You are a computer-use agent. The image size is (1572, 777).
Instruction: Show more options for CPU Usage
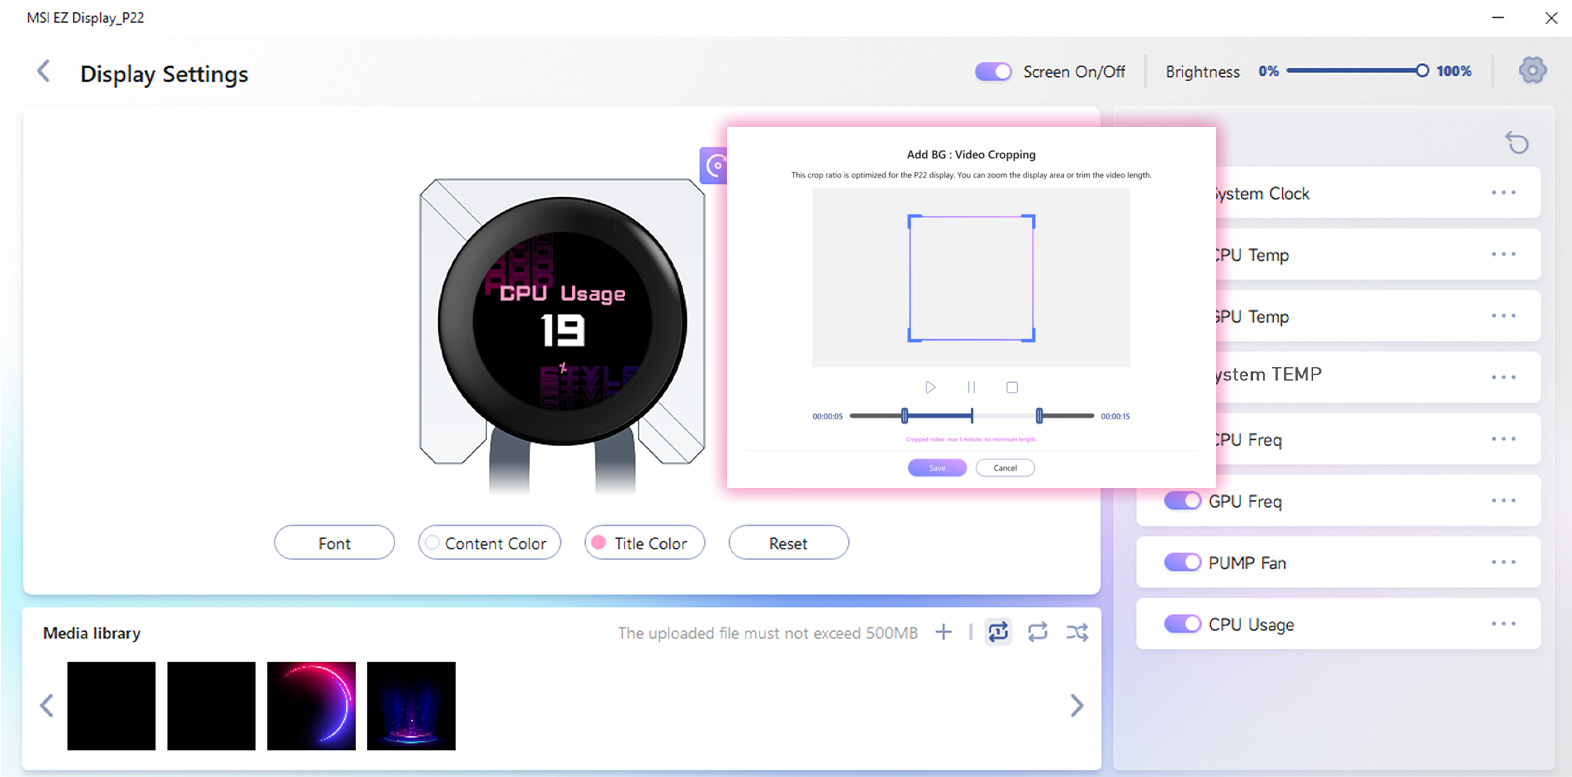(1503, 624)
